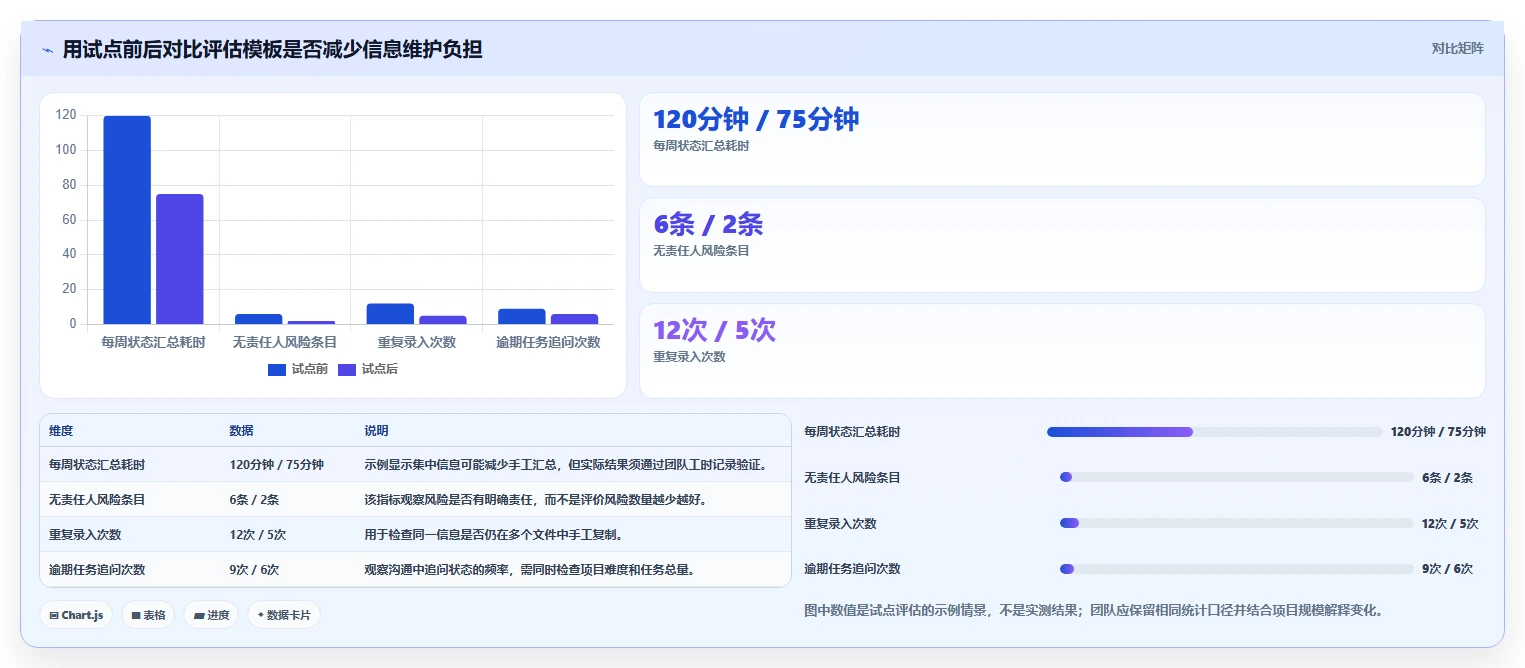
Task: Click the 9次 / 6次 value after the progress bar
Action: tap(1447, 569)
